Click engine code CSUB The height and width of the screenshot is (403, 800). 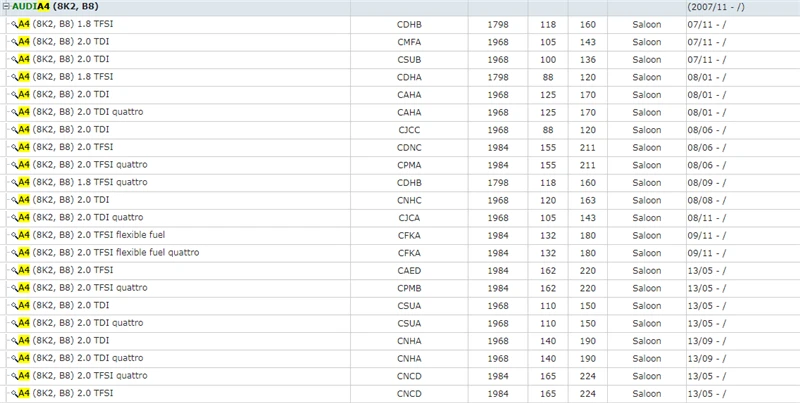409,60
